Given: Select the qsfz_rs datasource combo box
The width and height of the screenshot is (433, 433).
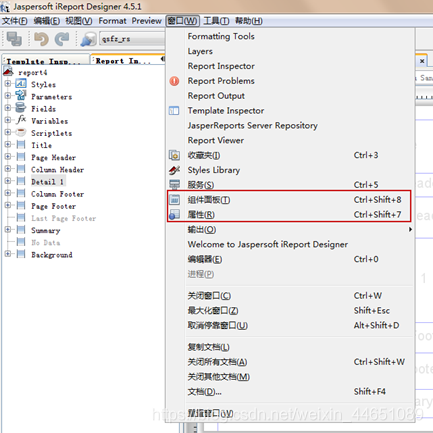Looking at the screenshot, I should [133, 39].
